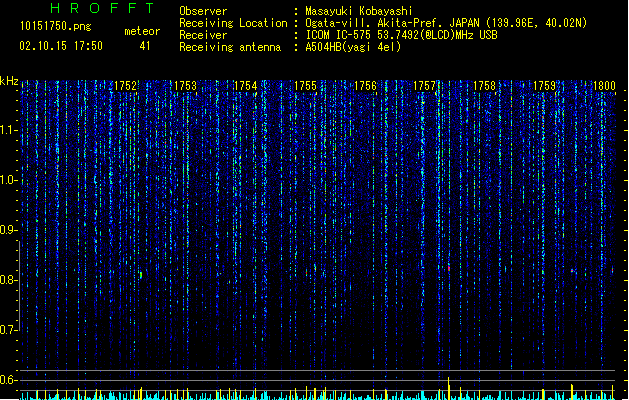This screenshot has width=629, height=400.
Task: Click the 'meteor' label
Action: click(142, 31)
